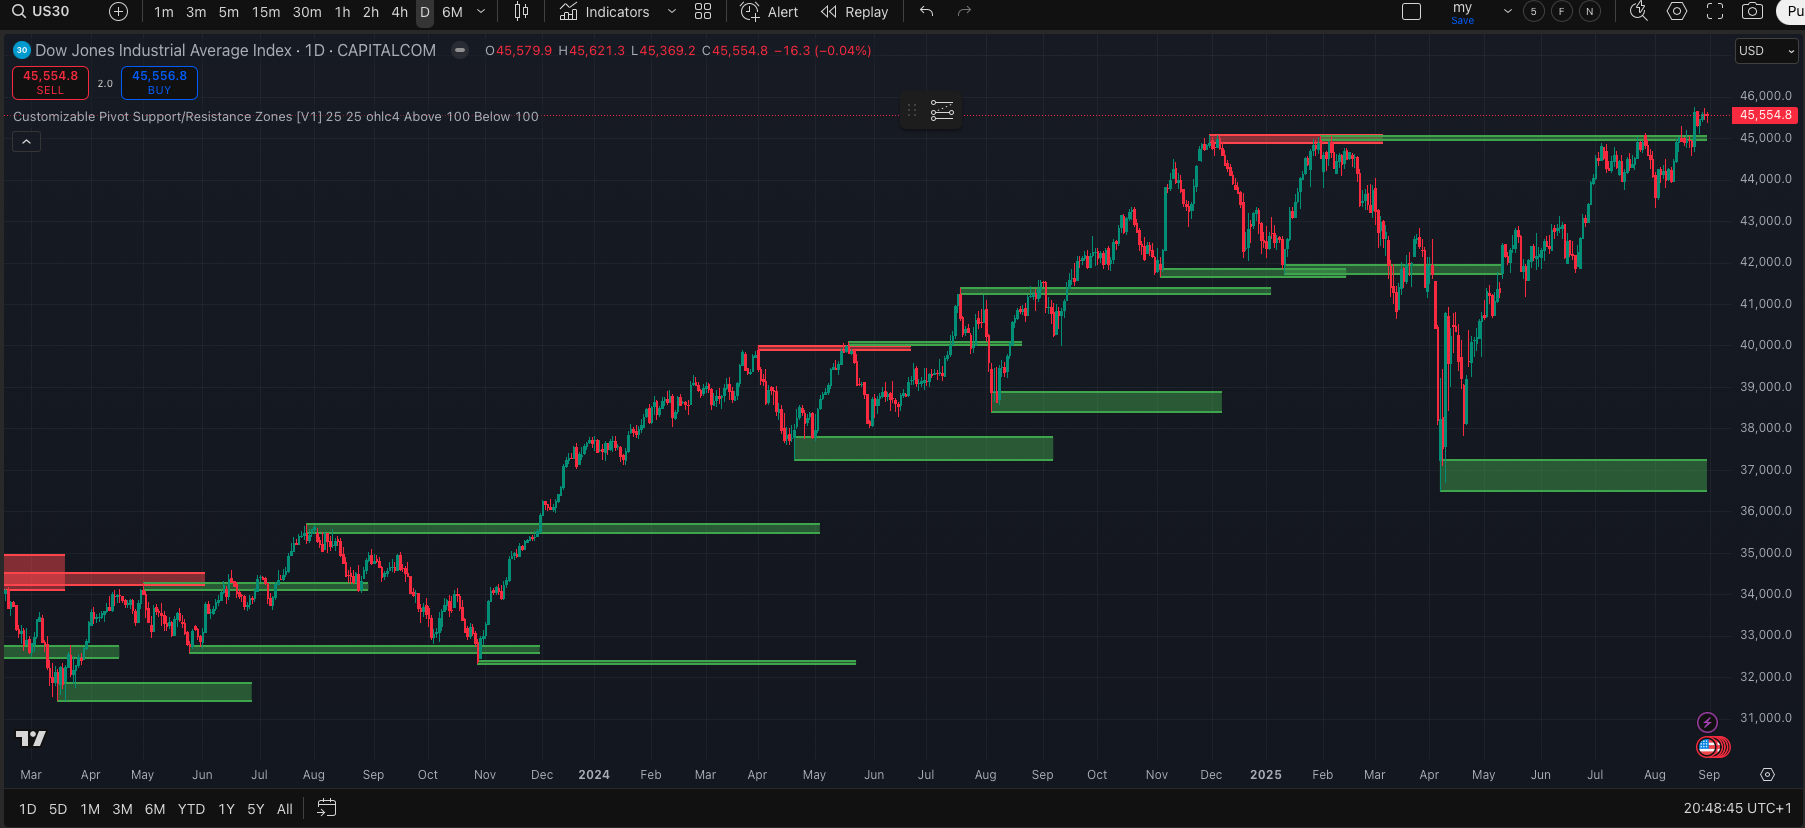Open indicator templates grid icon

[x=703, y=12]
